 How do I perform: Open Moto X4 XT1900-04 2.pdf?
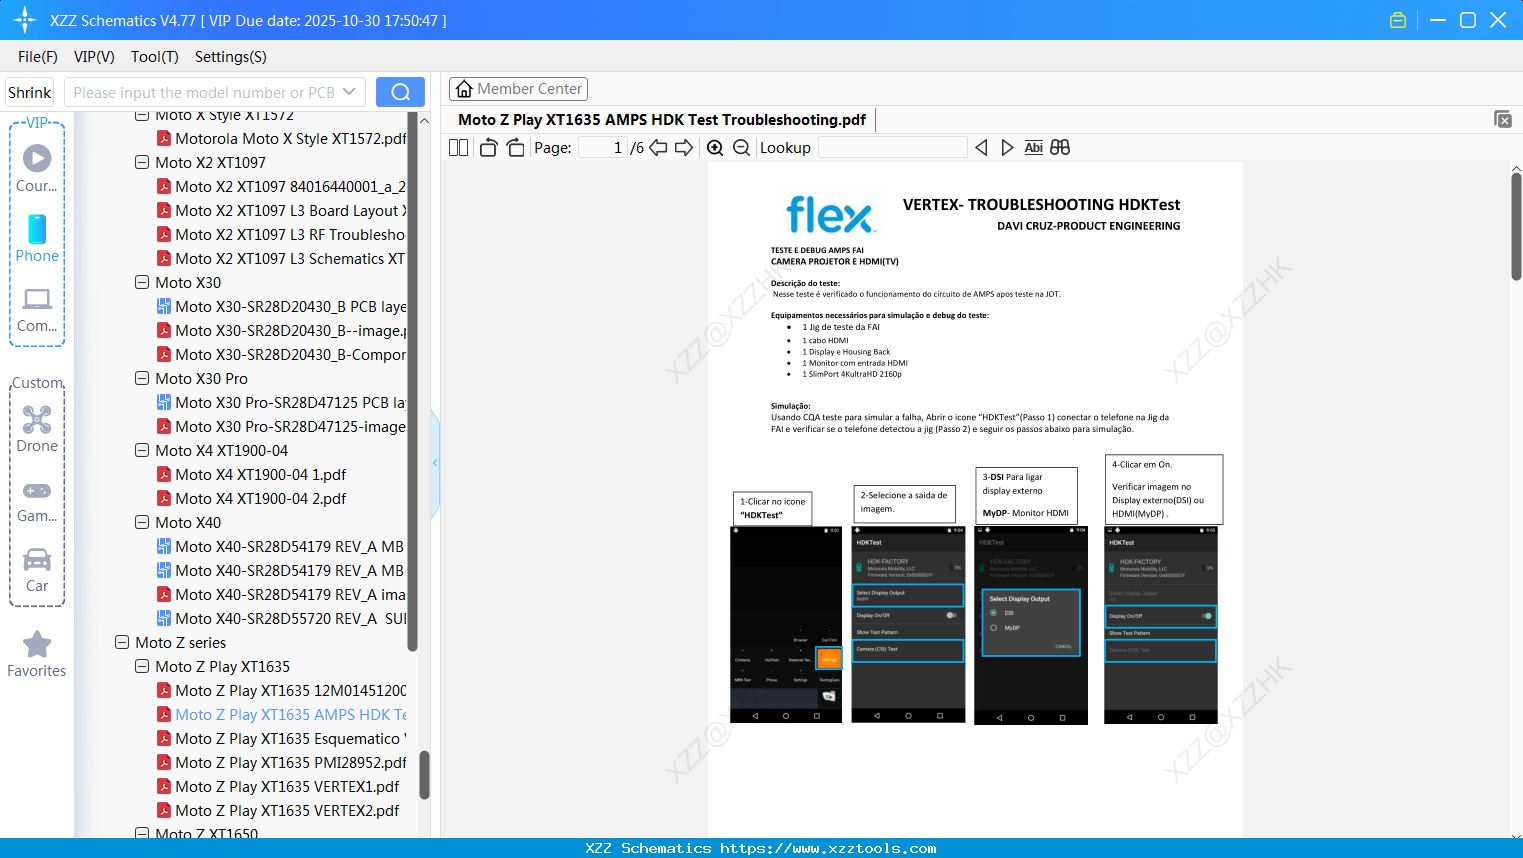[x=252, y=498]
